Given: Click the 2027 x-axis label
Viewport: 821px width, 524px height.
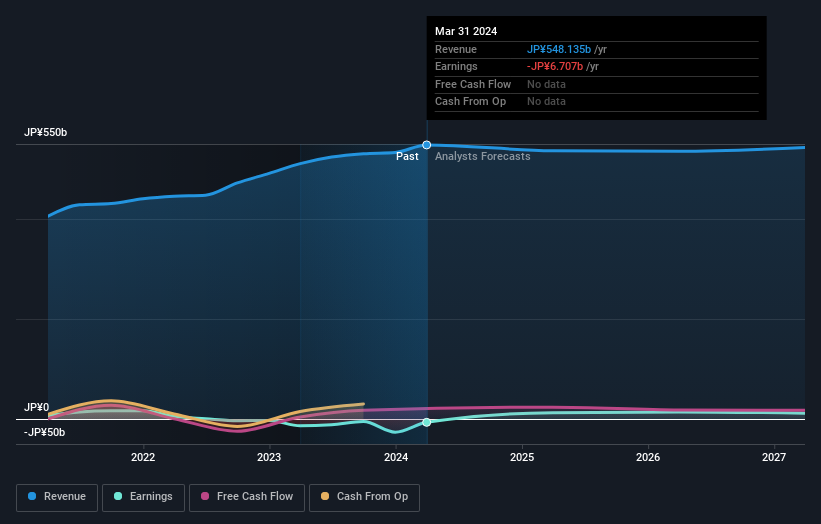Looking at the screenshot, I should [774, 457].
